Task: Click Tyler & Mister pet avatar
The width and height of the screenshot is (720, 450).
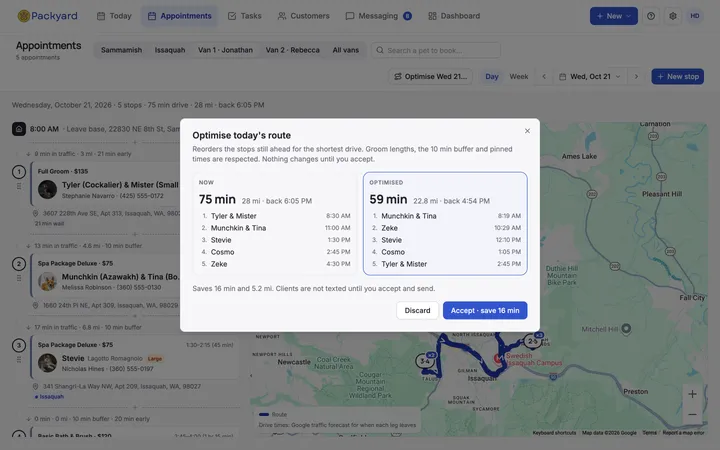Action: coord(47,190)
